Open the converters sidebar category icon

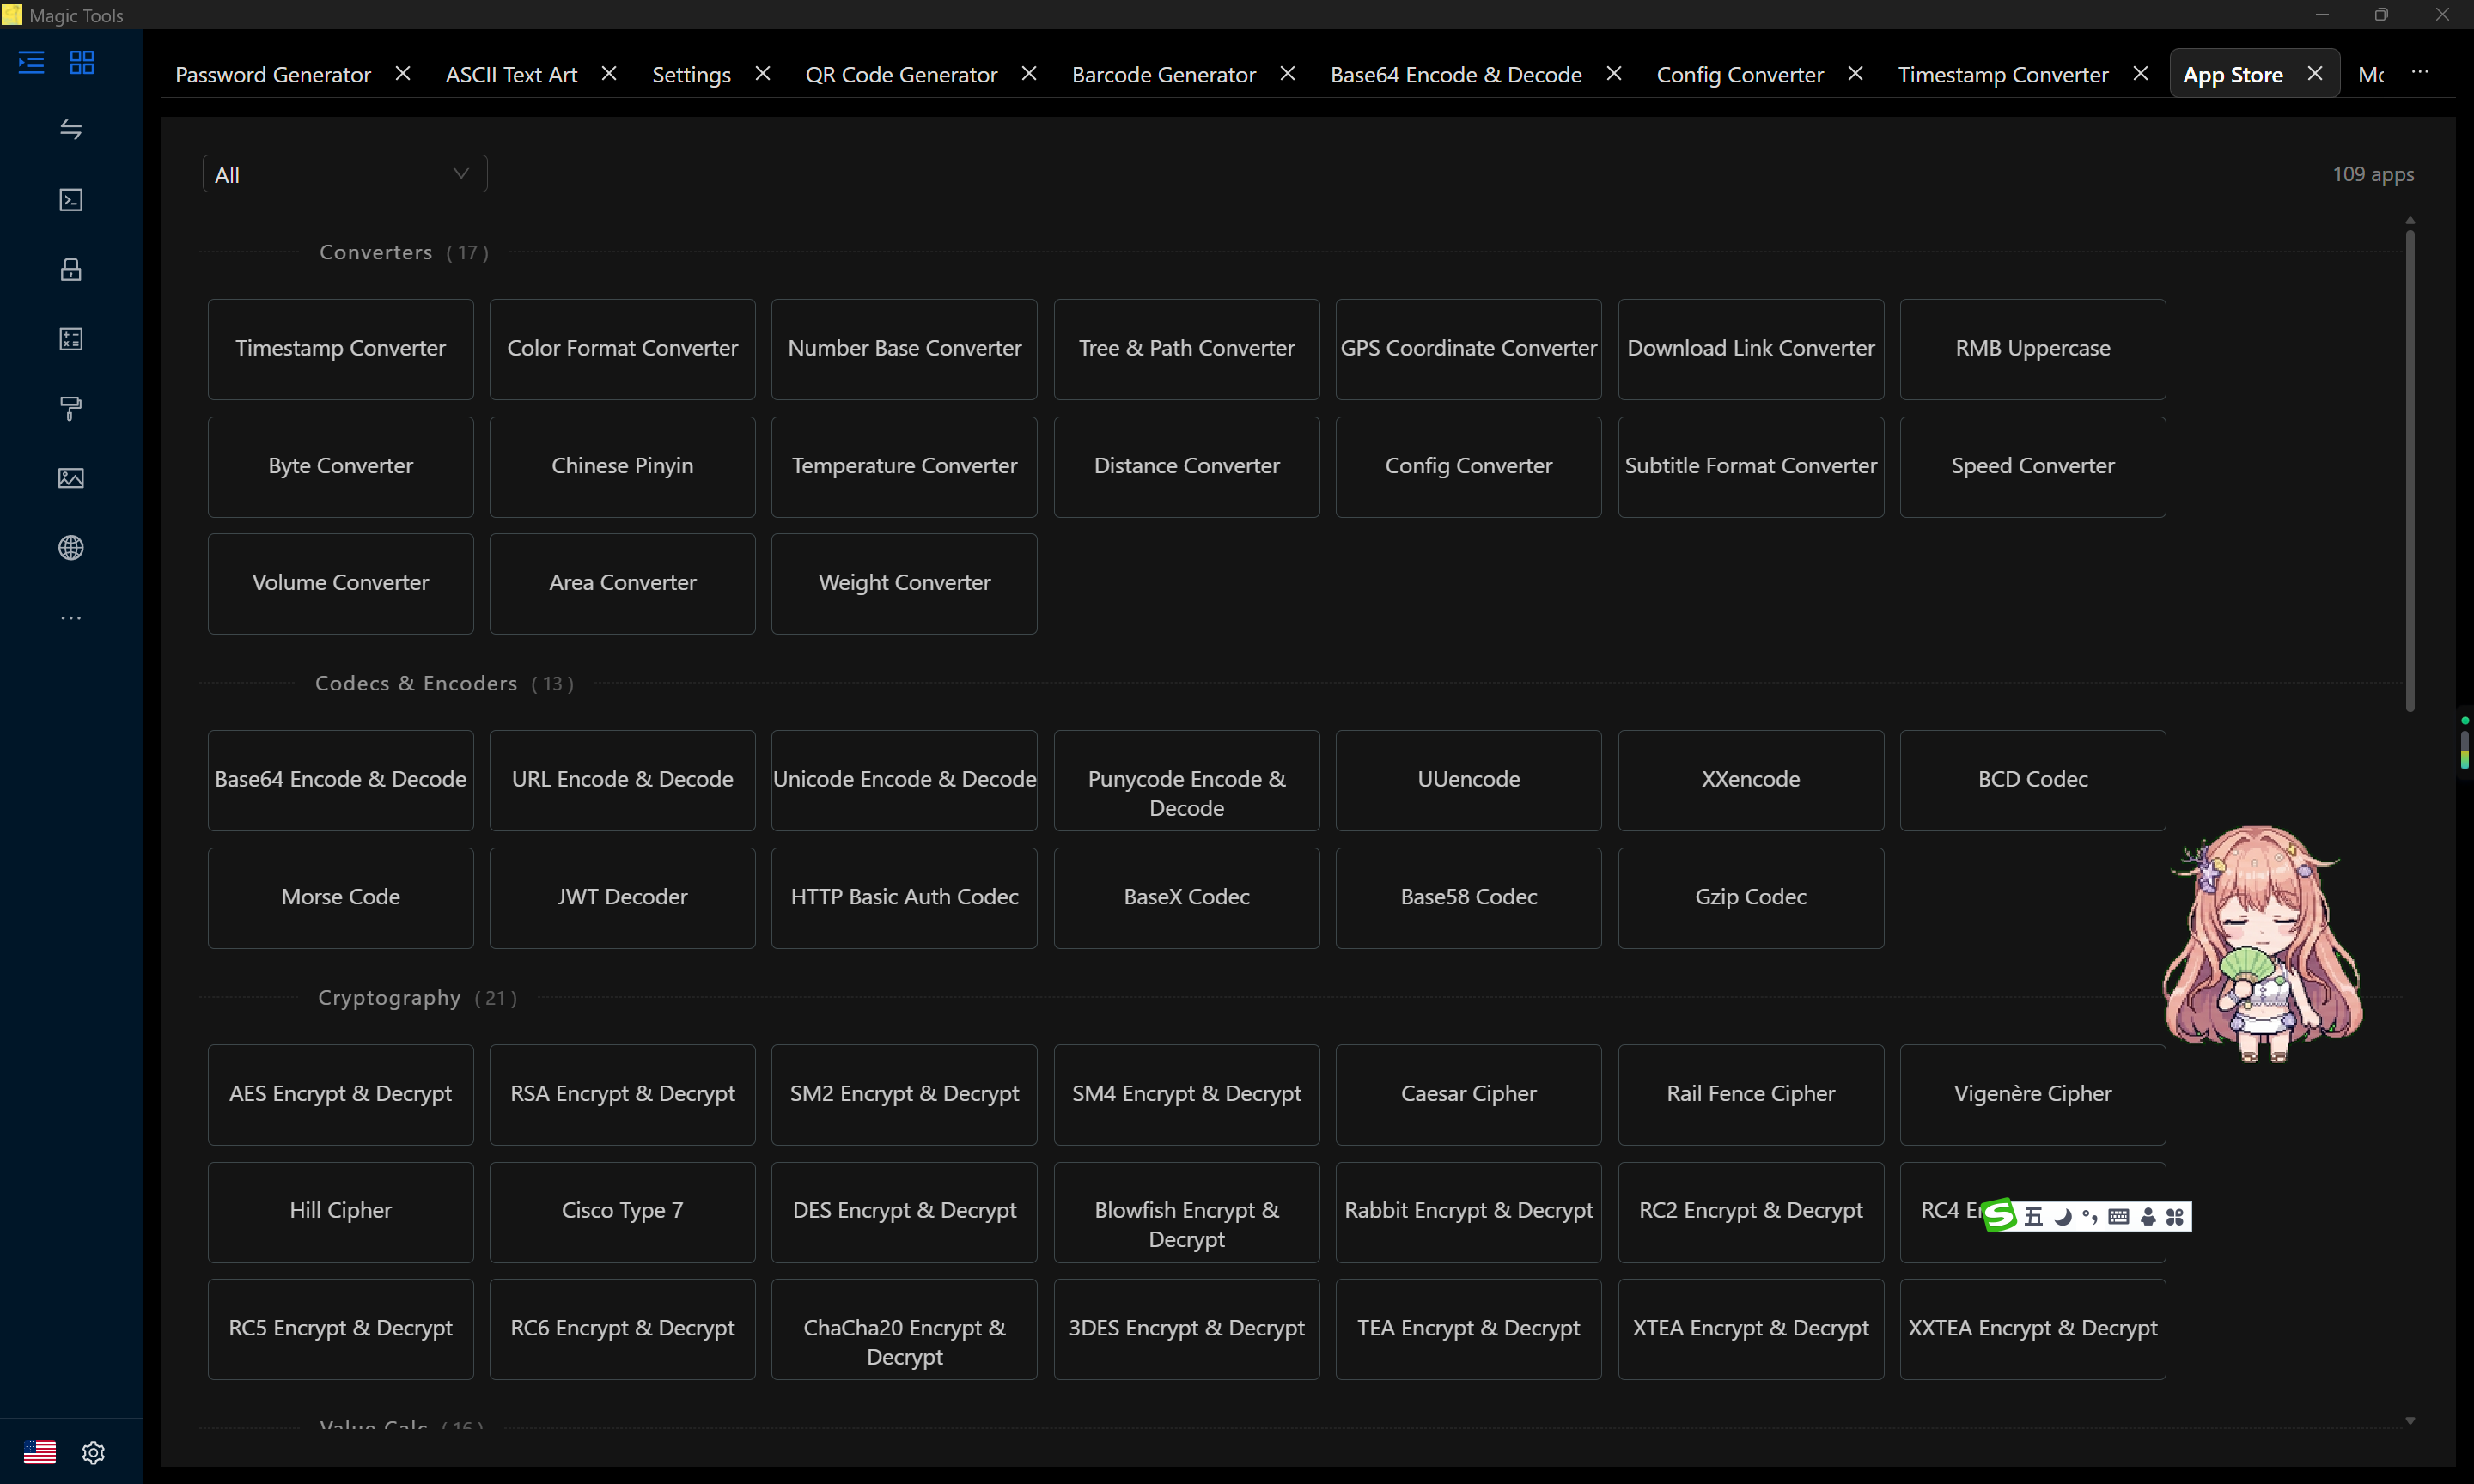coord(71,130)
